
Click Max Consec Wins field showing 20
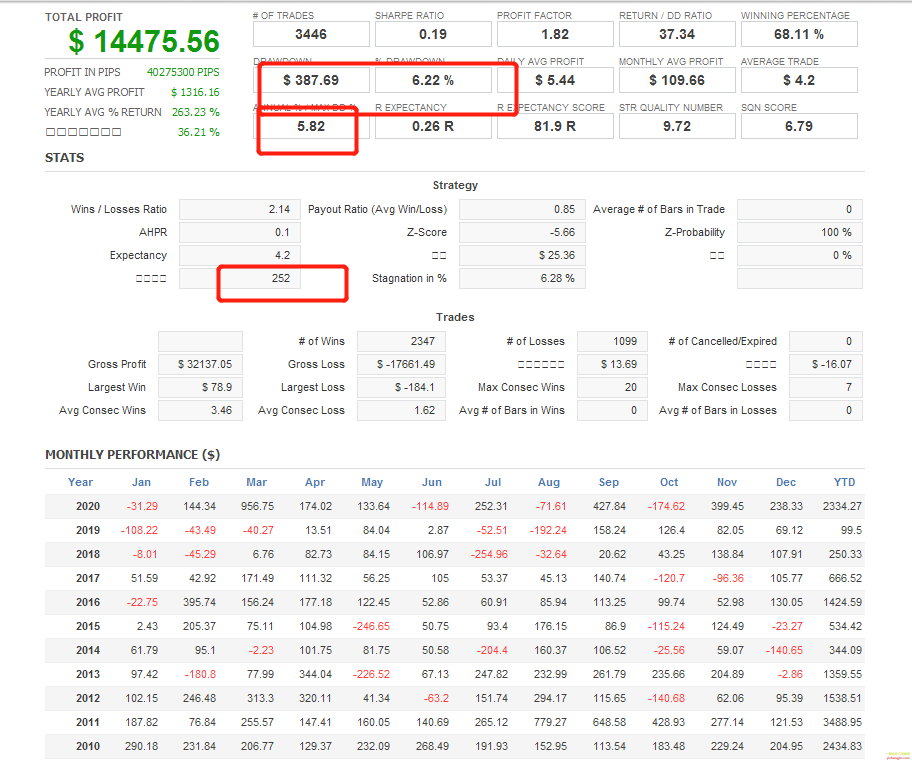coord(612,387)
